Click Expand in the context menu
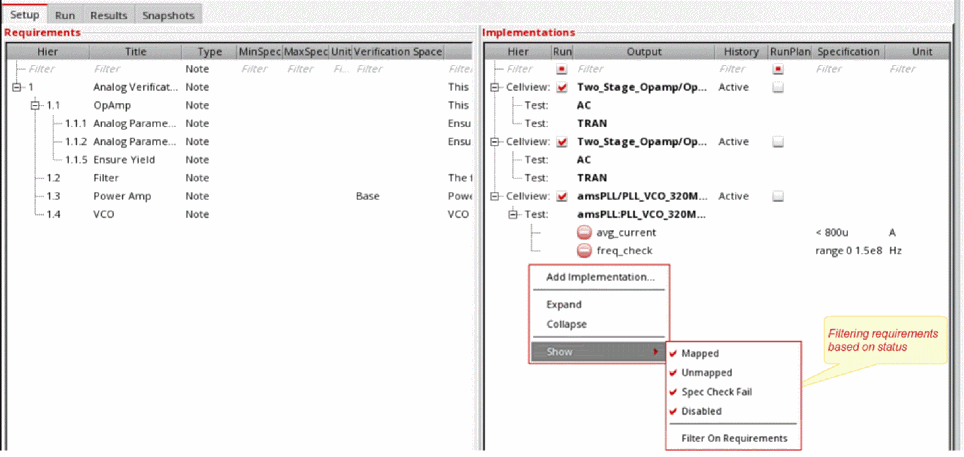The height and width of the screenshot is (457, 964). (564, 304)
